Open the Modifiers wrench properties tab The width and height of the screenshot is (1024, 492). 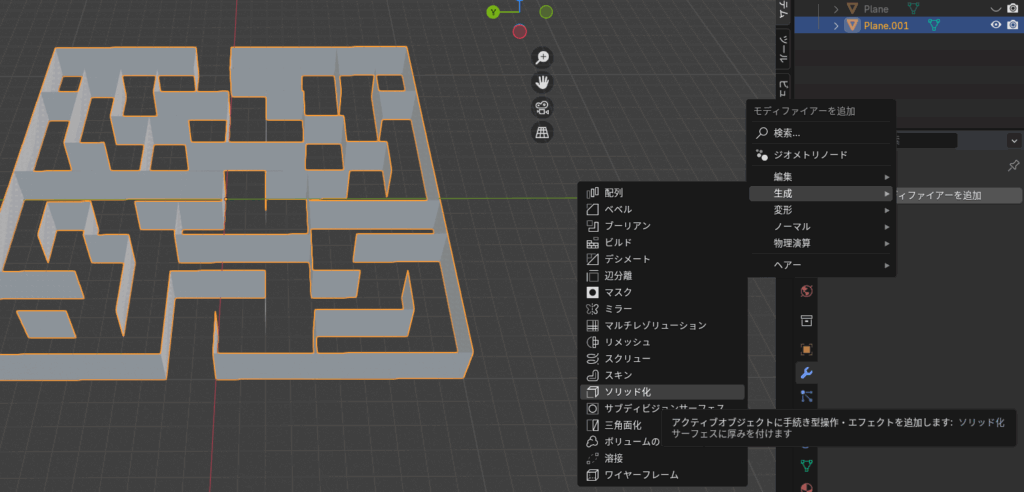pyautogui.click(x=807, y=373)
